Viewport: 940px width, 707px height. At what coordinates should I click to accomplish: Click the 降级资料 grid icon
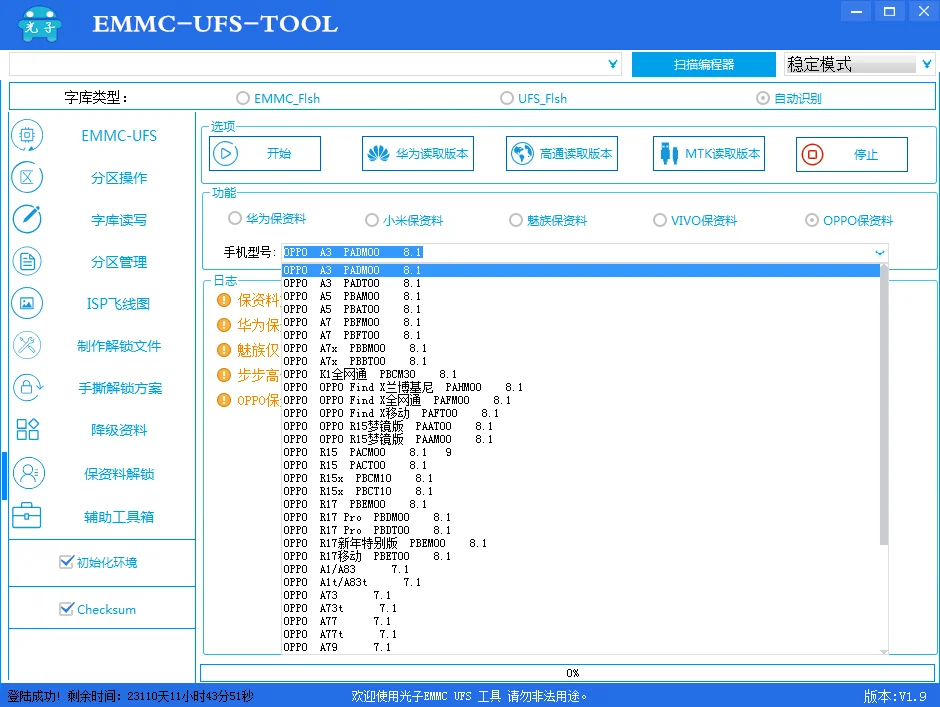(27, 430)
